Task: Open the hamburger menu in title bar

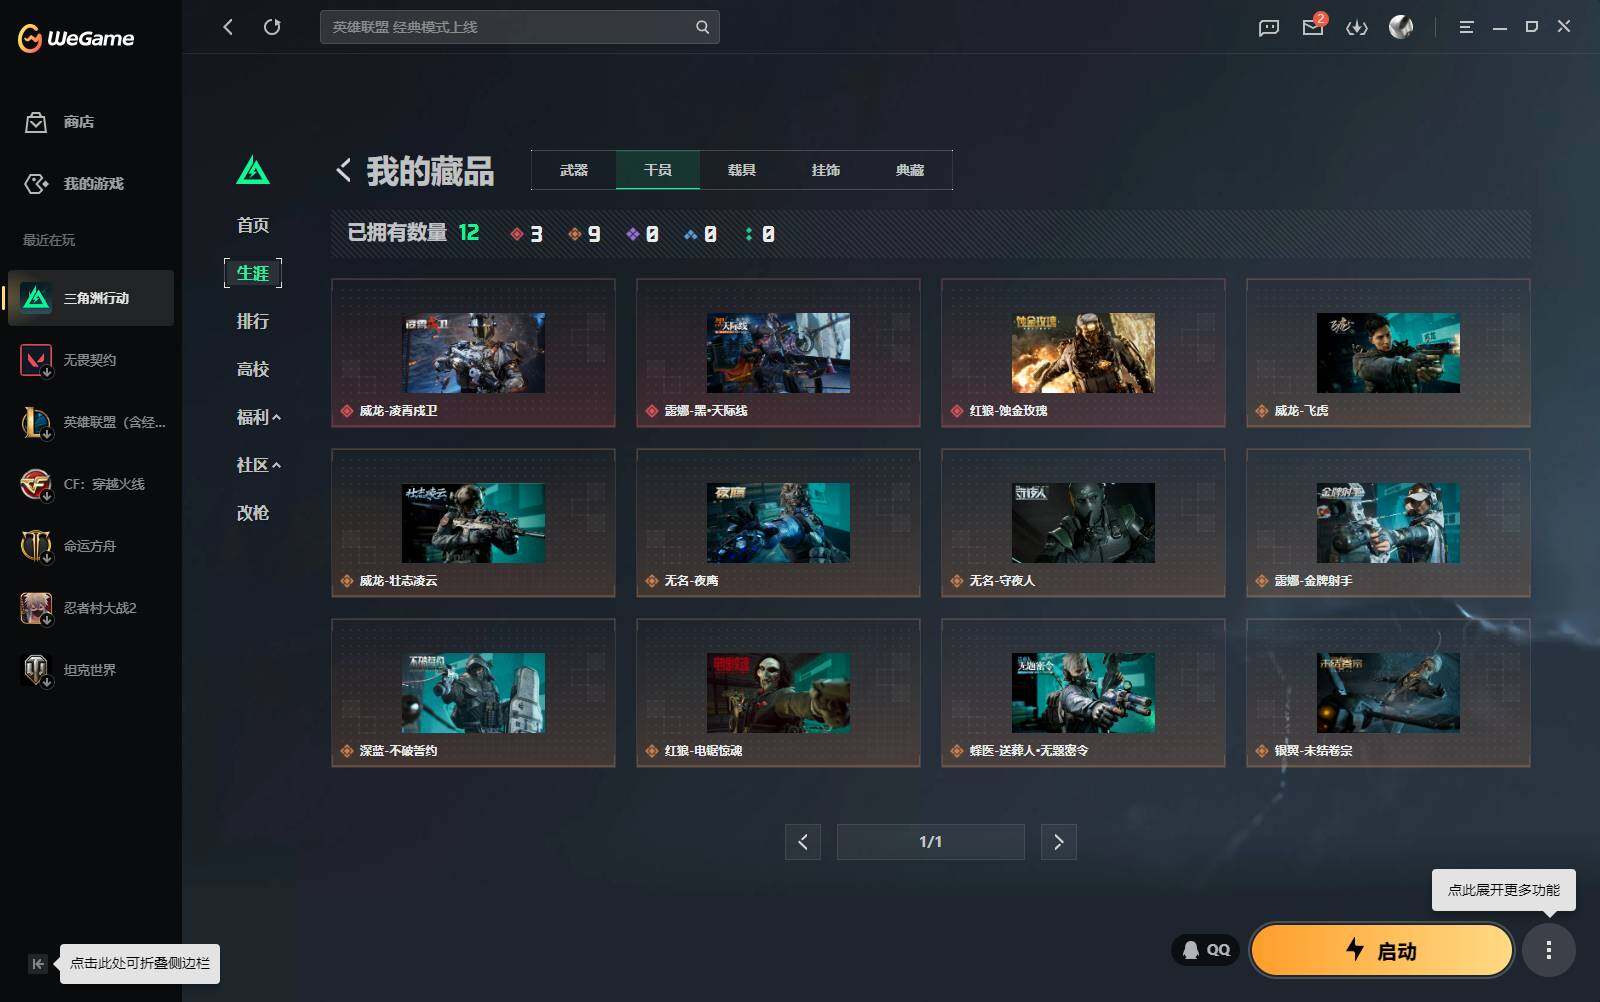Action: click(x=1466, y=28)
